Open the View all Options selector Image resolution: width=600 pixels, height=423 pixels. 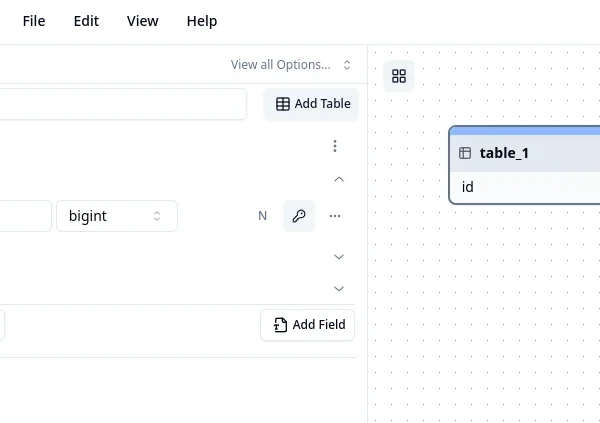point(291,65)
